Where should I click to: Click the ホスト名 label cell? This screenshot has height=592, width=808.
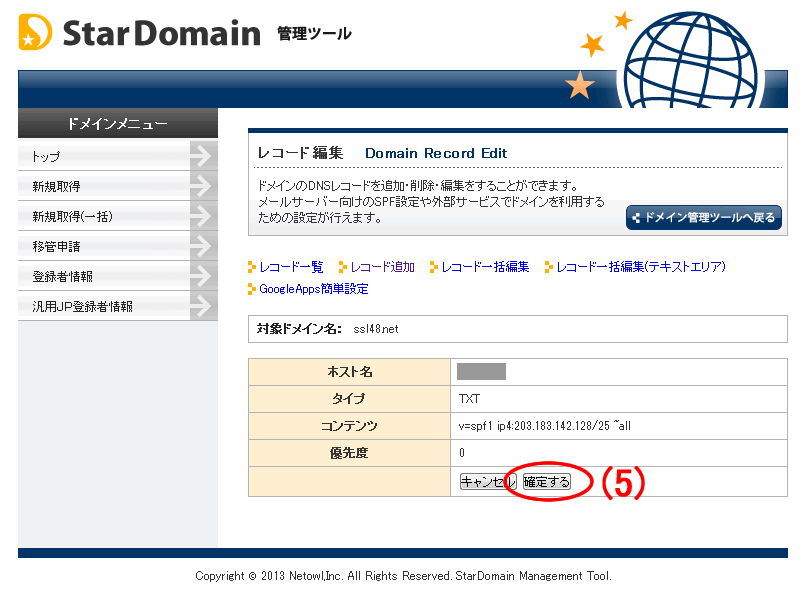point(349,372)
